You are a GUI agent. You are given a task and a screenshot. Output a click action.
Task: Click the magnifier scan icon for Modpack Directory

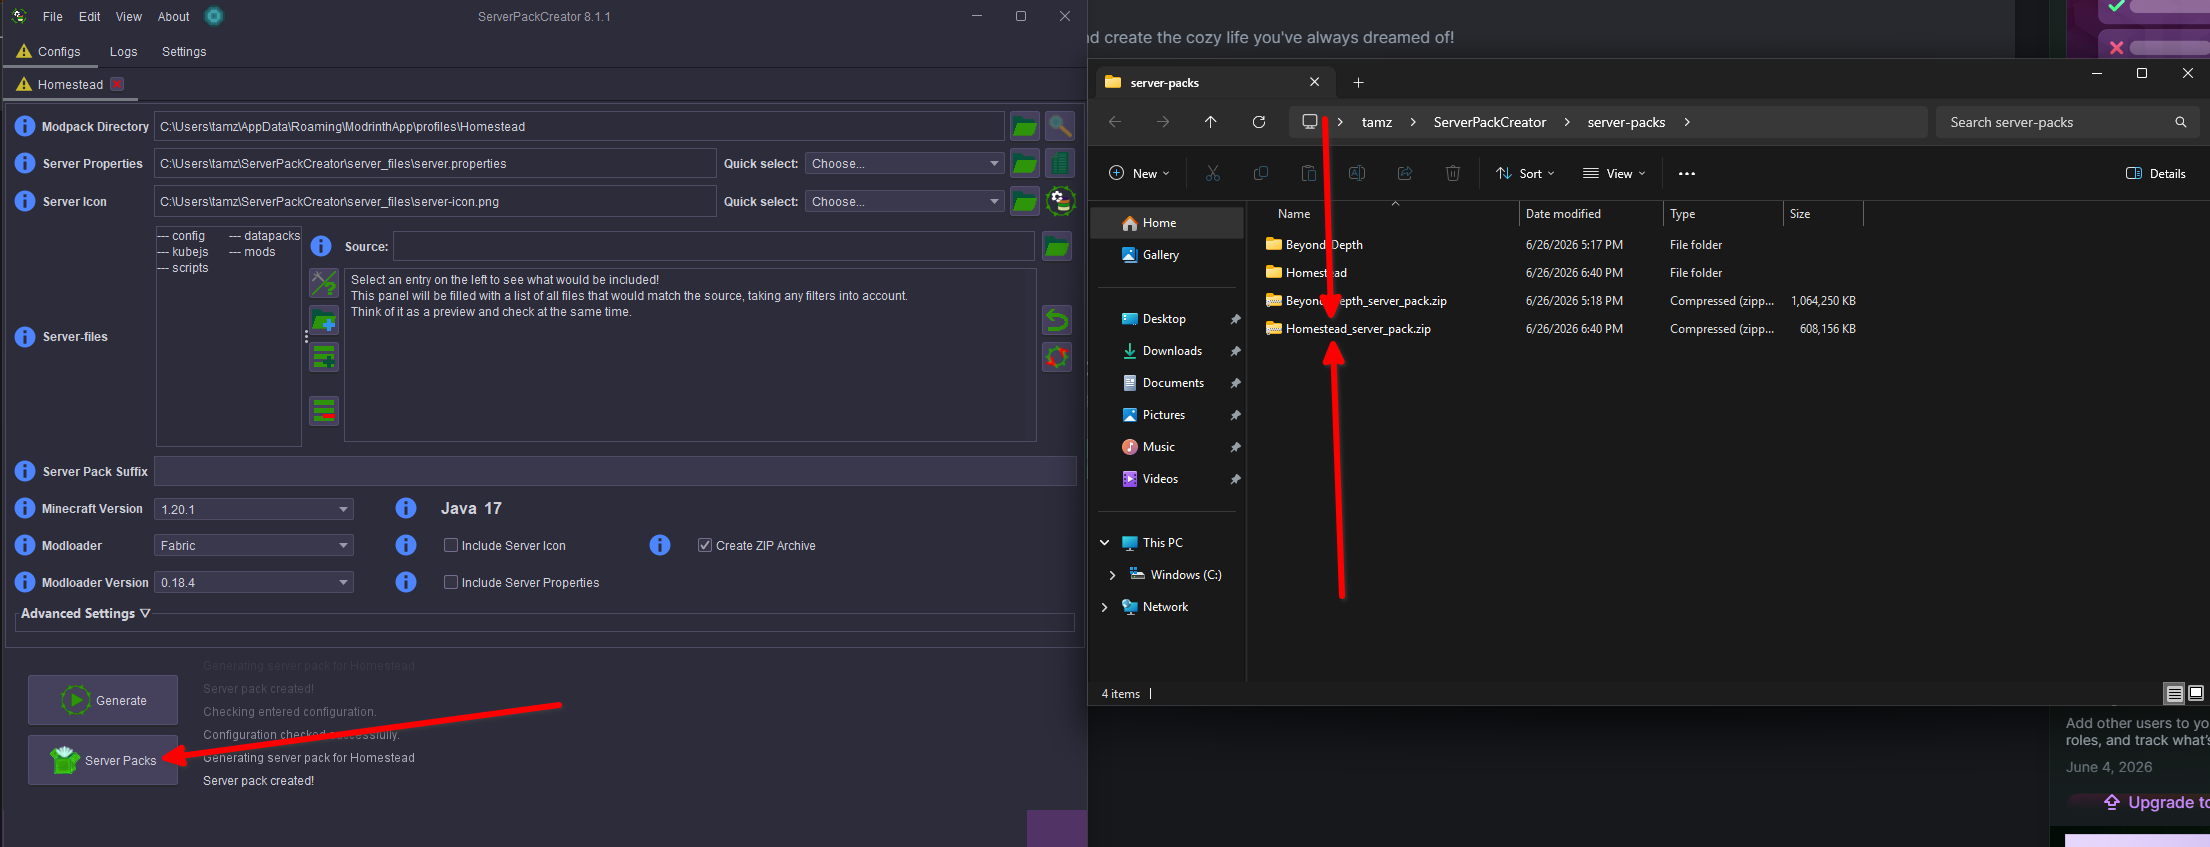[x=1060, y=126]
